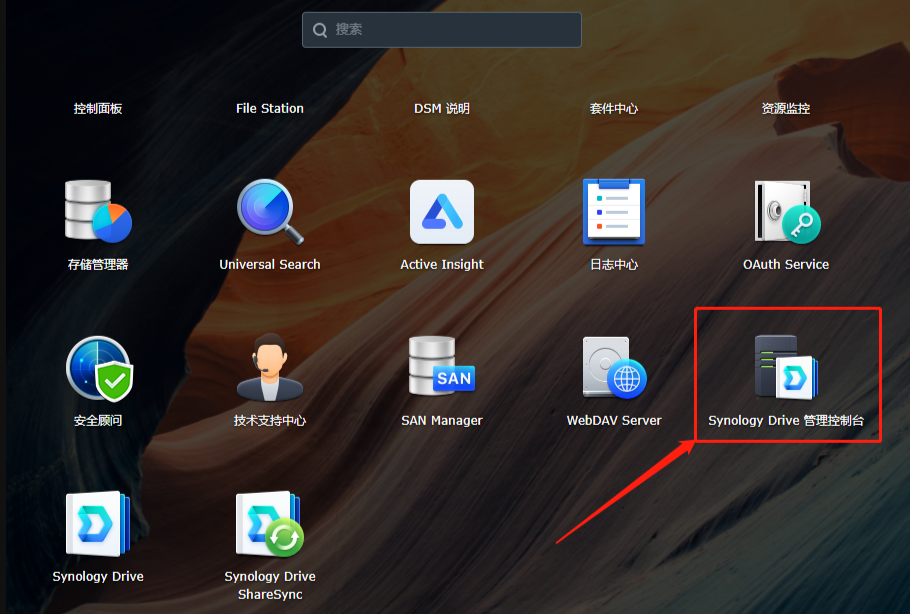Open DSM 说明 help label
Image resolution: width=910 pixels, height=614 pixels.
pyautogui.click(x=442, y=108)
